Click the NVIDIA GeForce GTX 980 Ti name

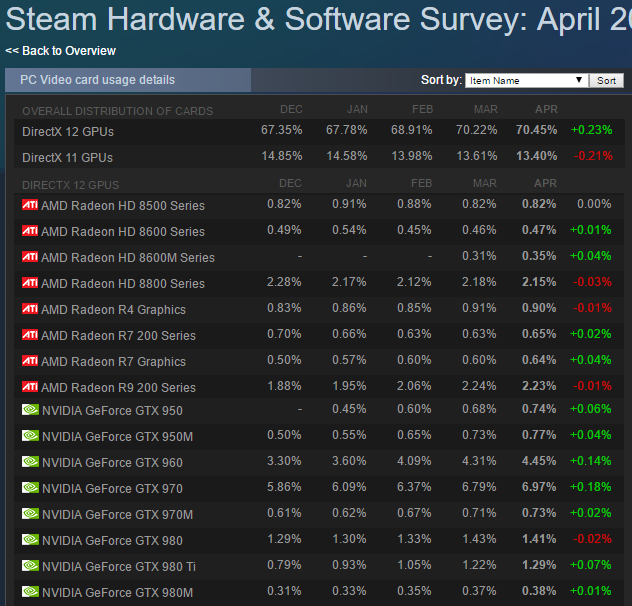click(x=119, y=566)
